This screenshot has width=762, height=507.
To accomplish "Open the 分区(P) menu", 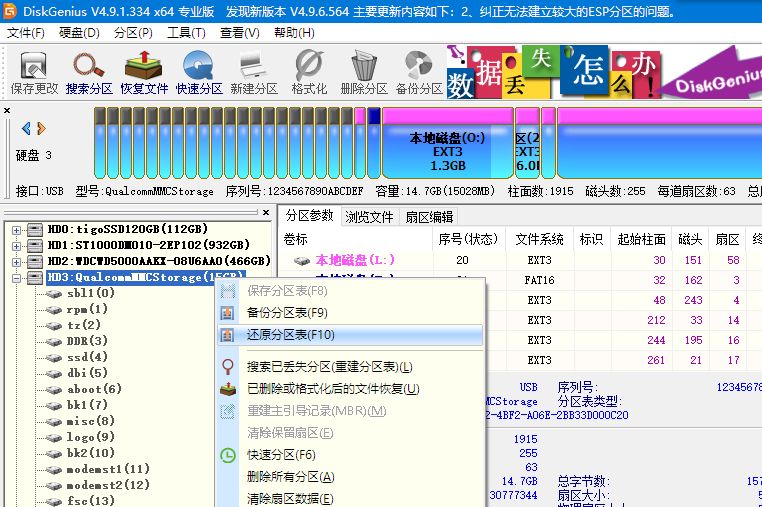I will point(133,33).
